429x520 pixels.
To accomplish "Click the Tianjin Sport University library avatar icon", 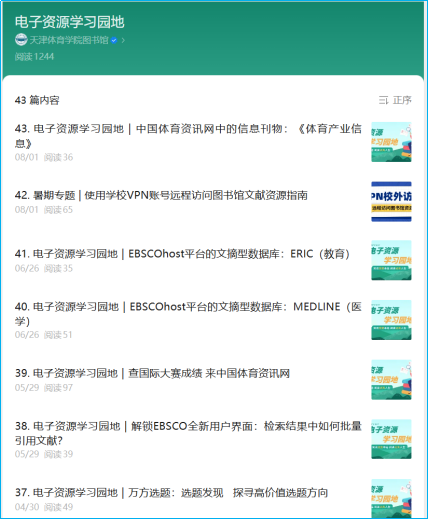I will (x=21, y=40).
